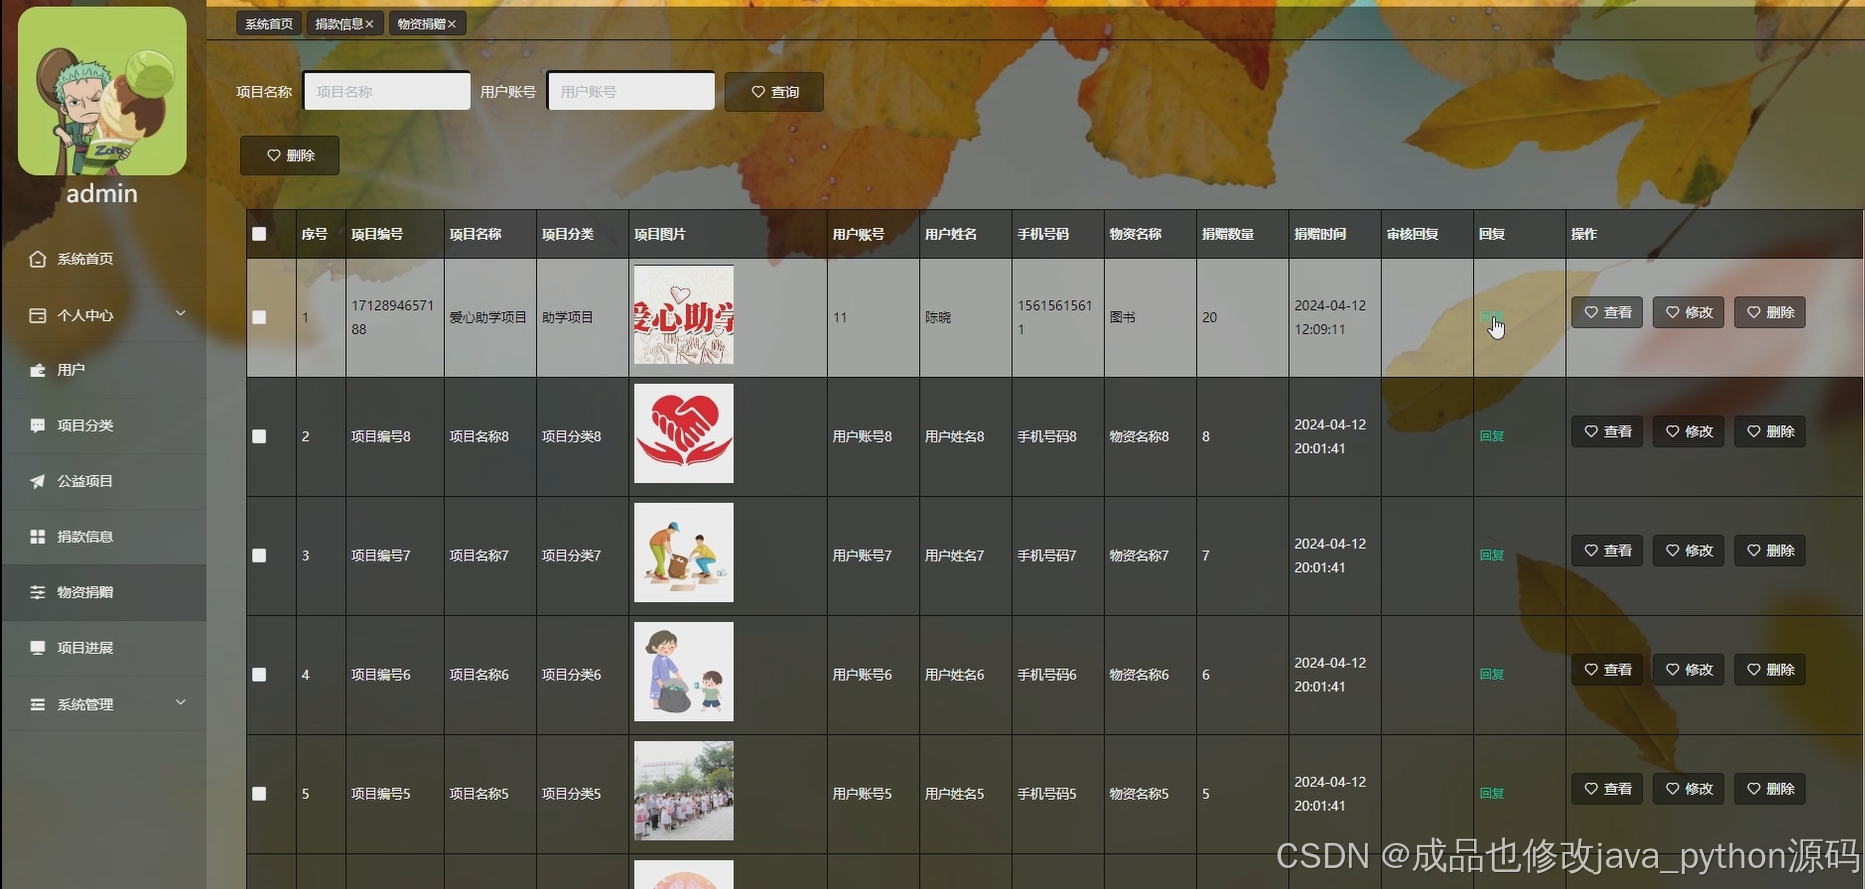Click the 回复 link in the 项目名称5 row

click(x=1491, y=793)
